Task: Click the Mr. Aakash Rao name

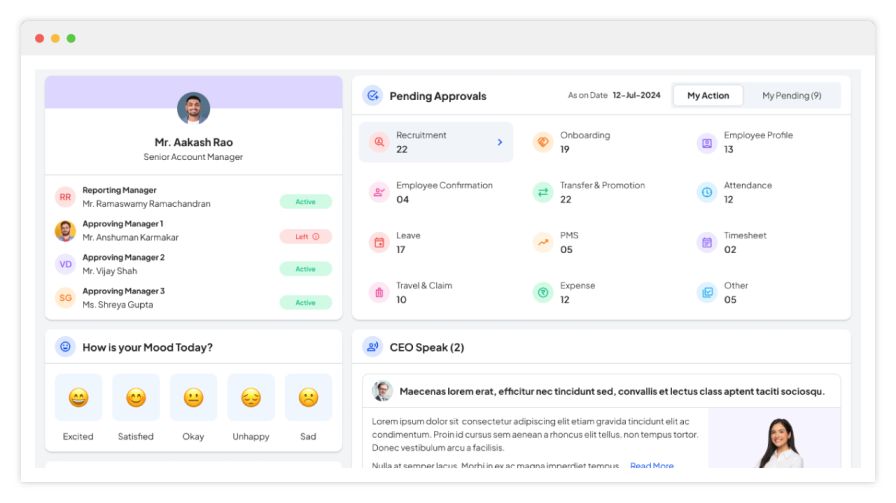Action: pyautogui.click(x=193, y=142)
